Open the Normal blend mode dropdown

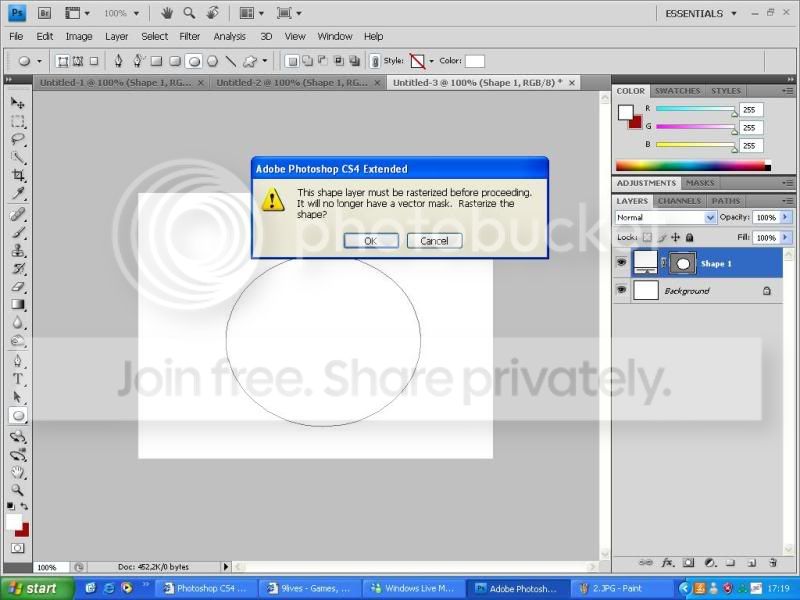point(665,217)
